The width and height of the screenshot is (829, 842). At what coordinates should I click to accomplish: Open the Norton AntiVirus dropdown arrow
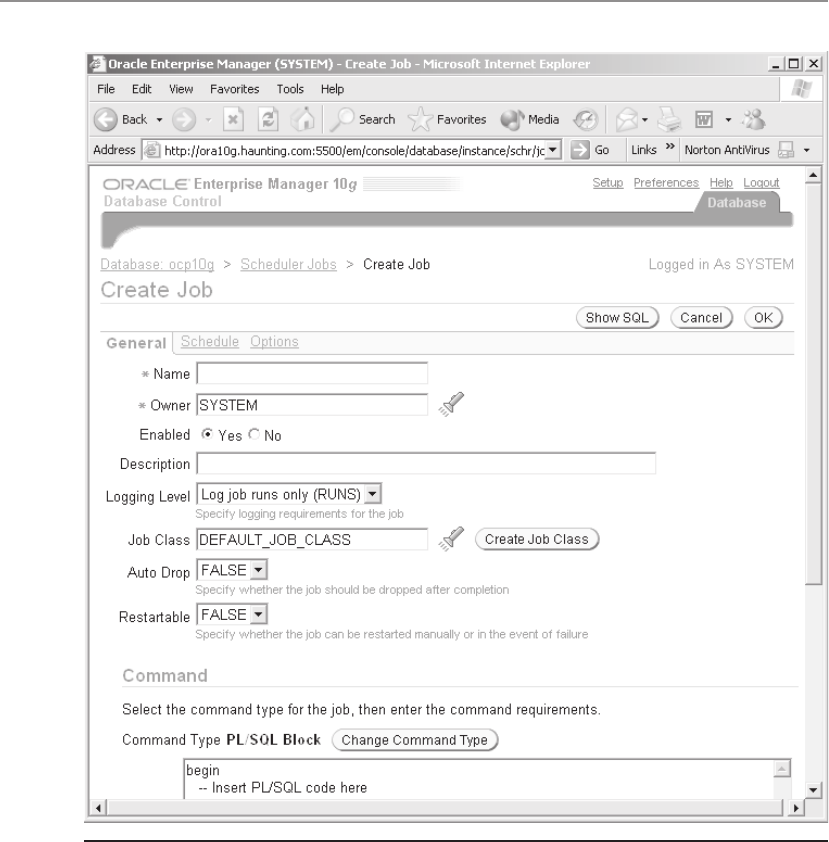tap(806, 150)
